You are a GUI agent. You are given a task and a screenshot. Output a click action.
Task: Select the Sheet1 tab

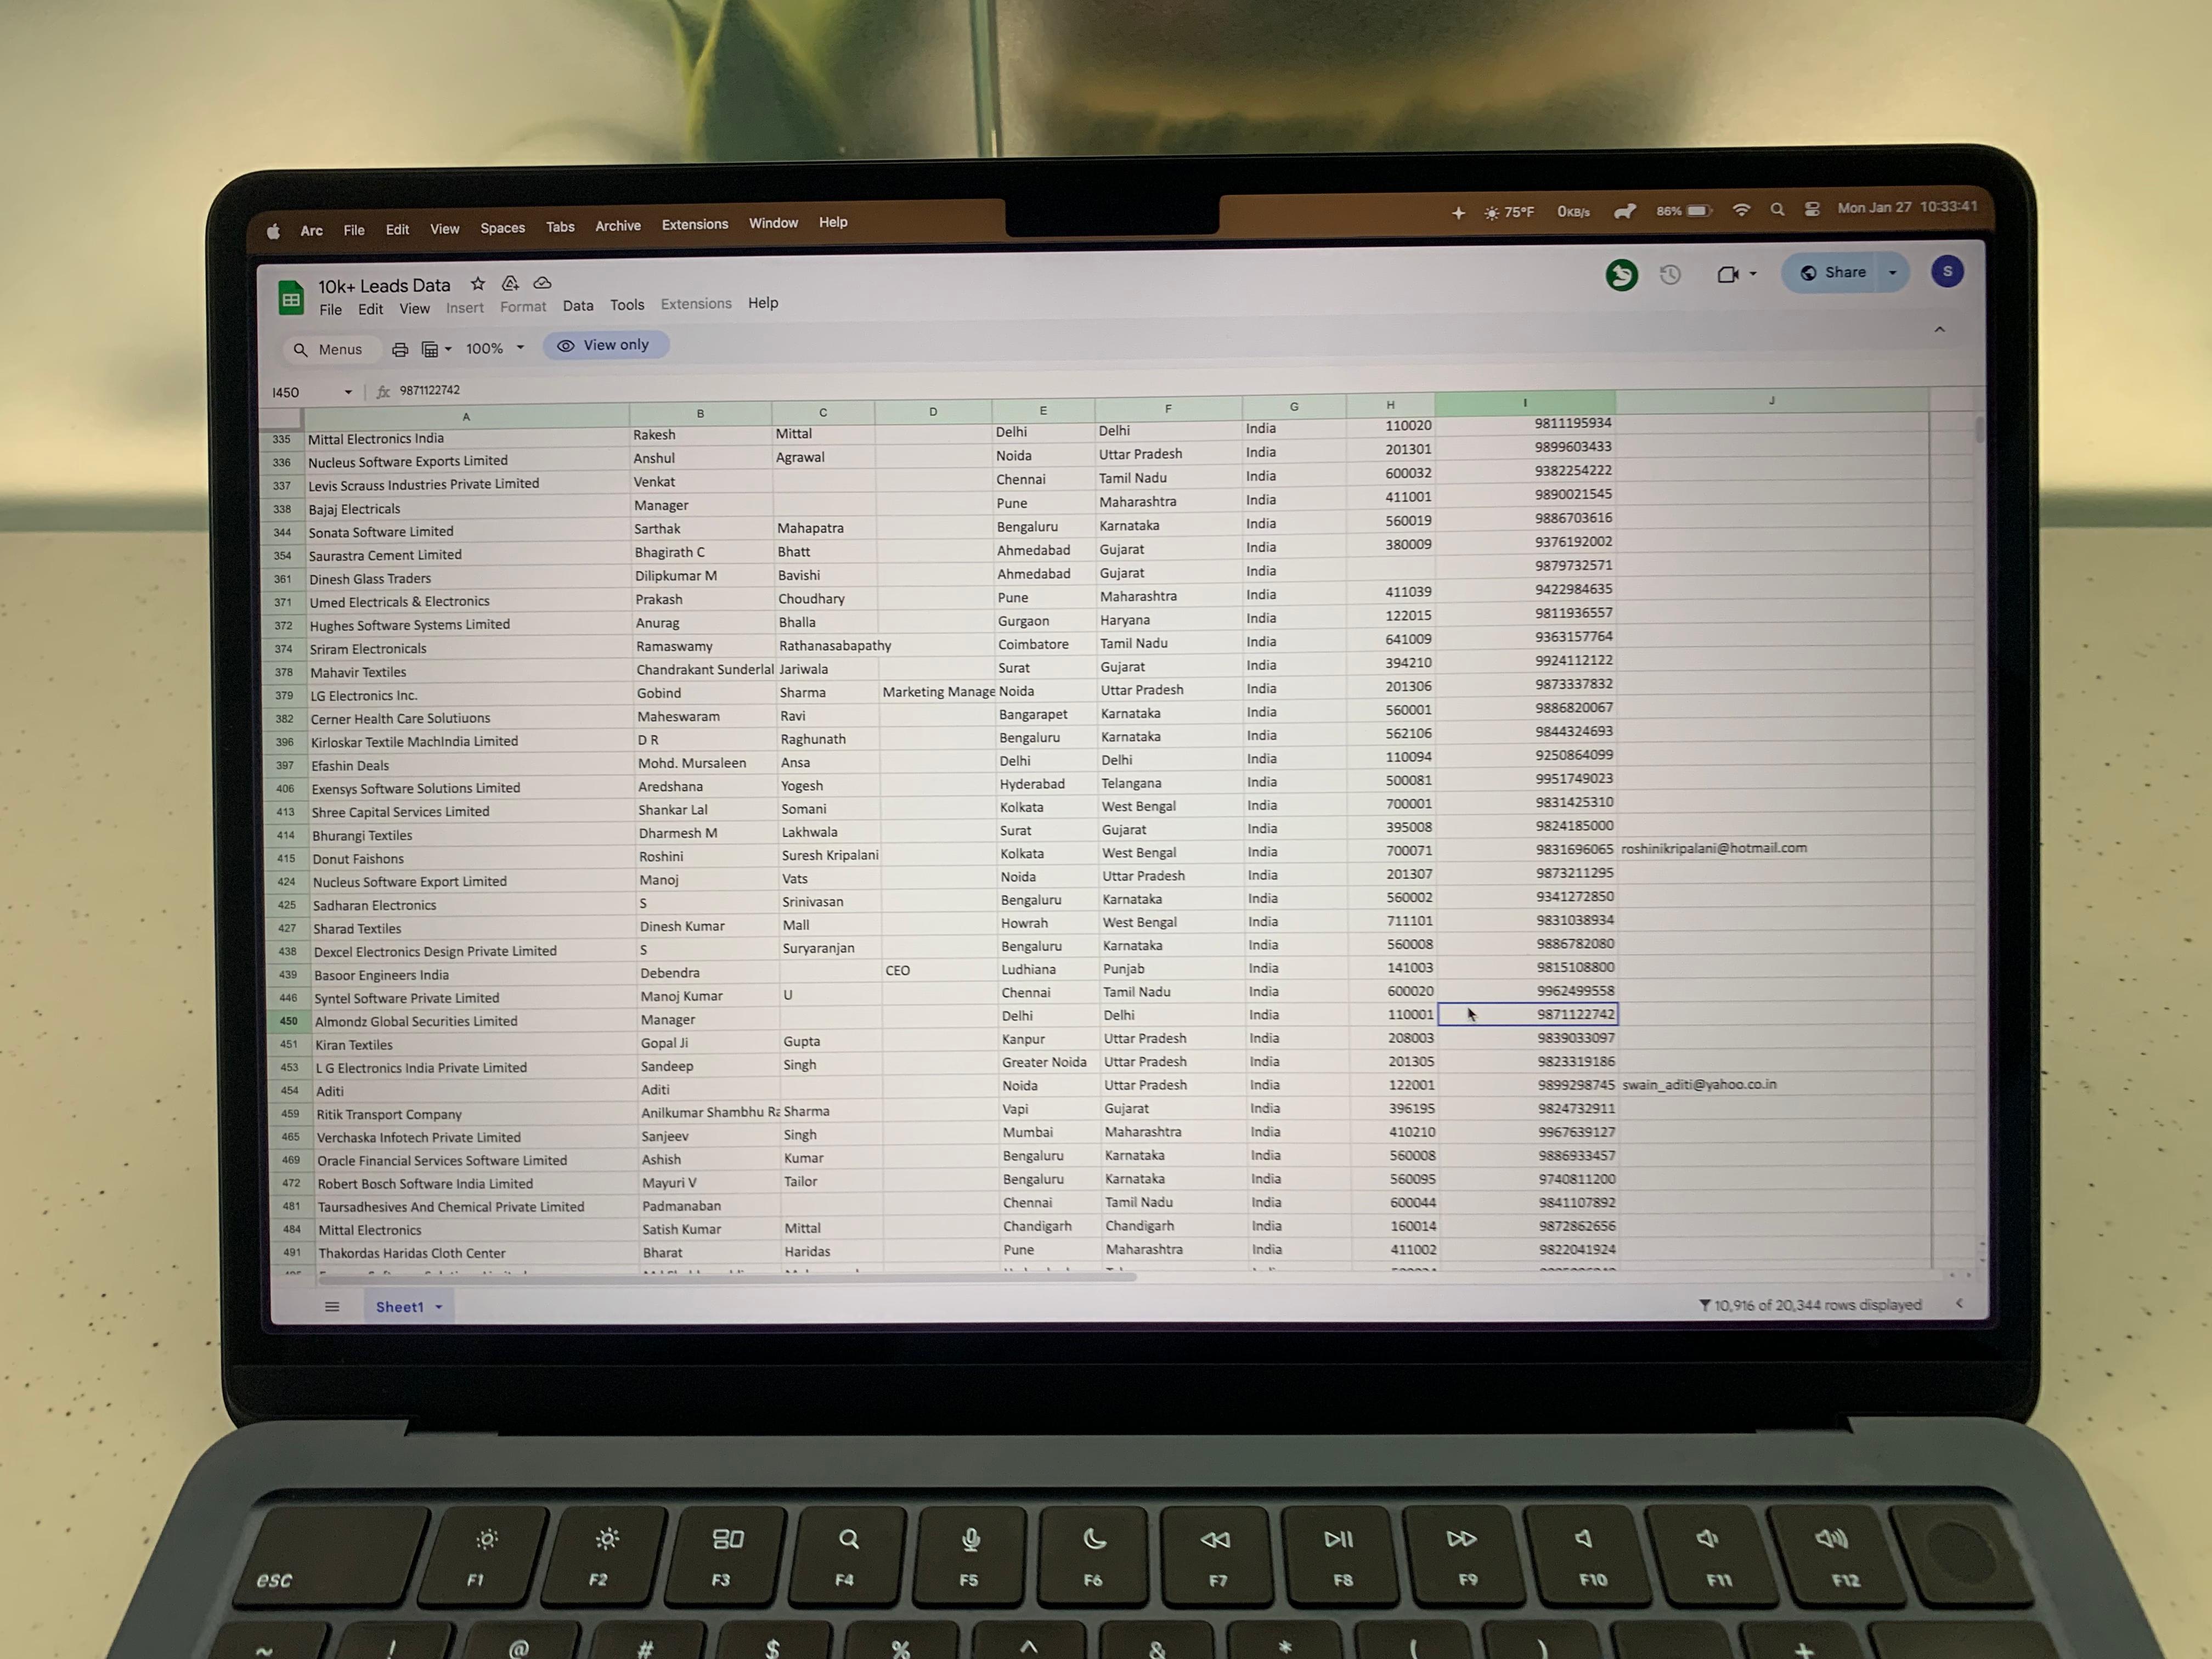409,1307
